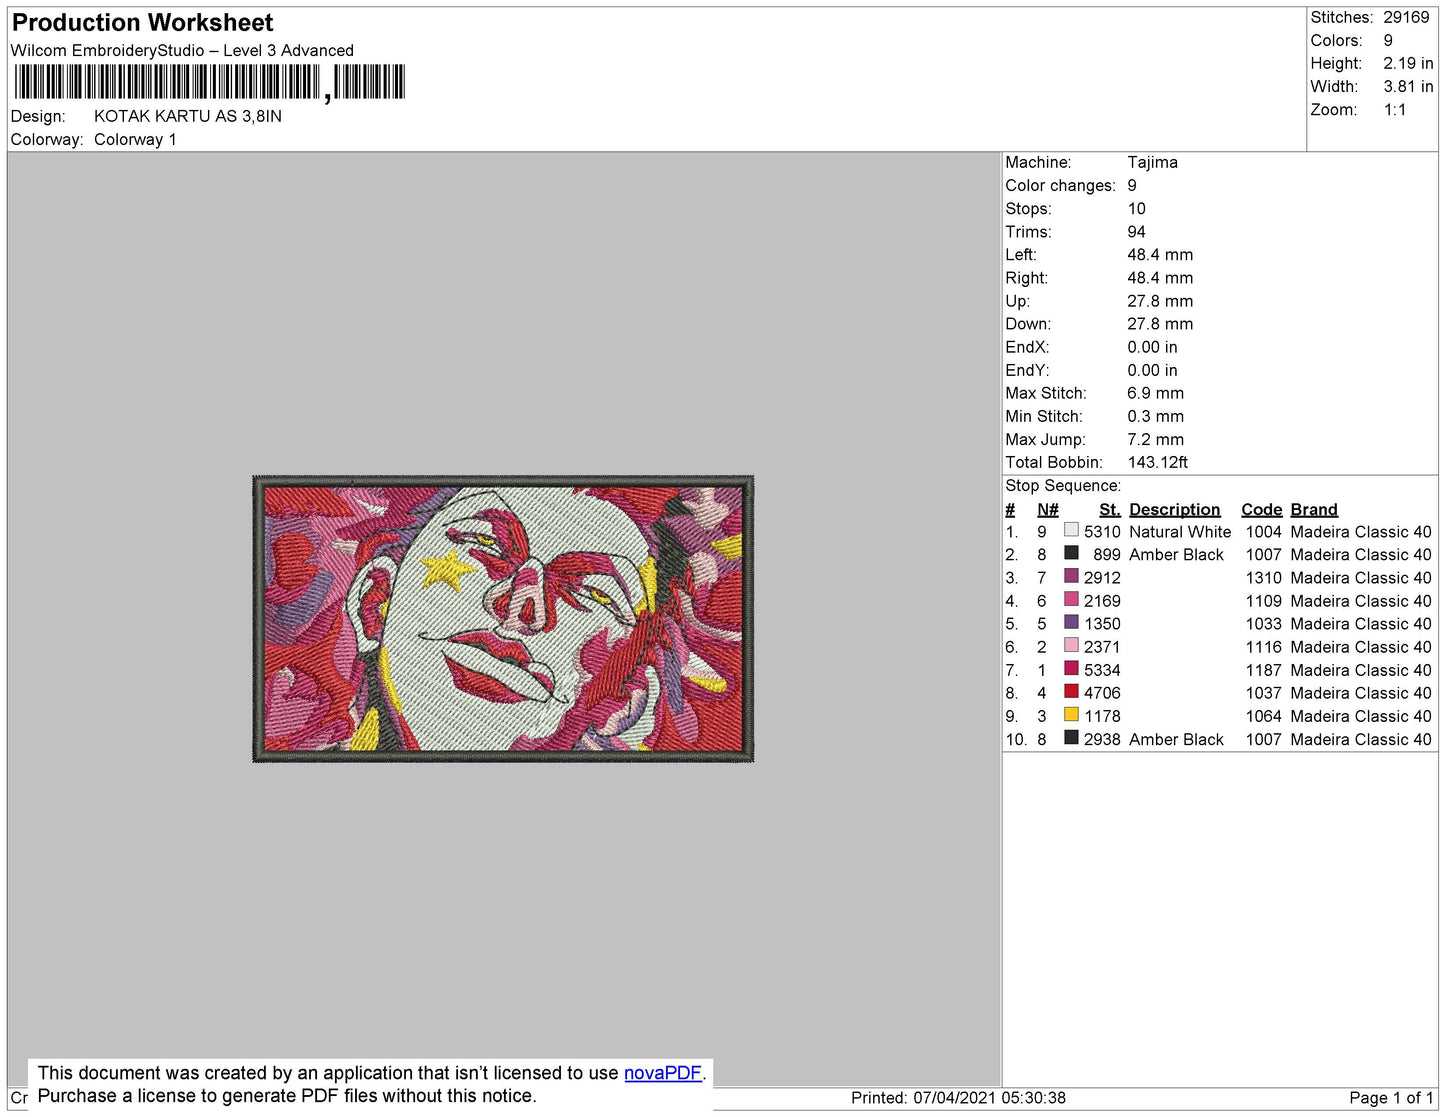Click Total Bobbin value '143.12ft'
Screen dimensions: 1445x1117
[1158, 462]
